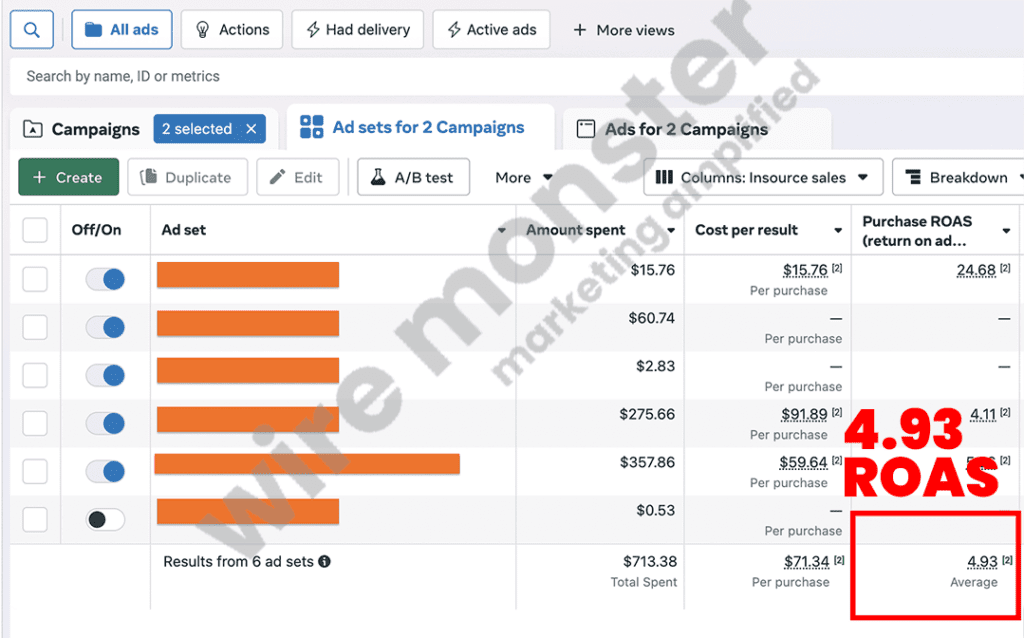Open the Actions lightbulb filter
Screen dimensions: 1024x638
pos(232,30)
